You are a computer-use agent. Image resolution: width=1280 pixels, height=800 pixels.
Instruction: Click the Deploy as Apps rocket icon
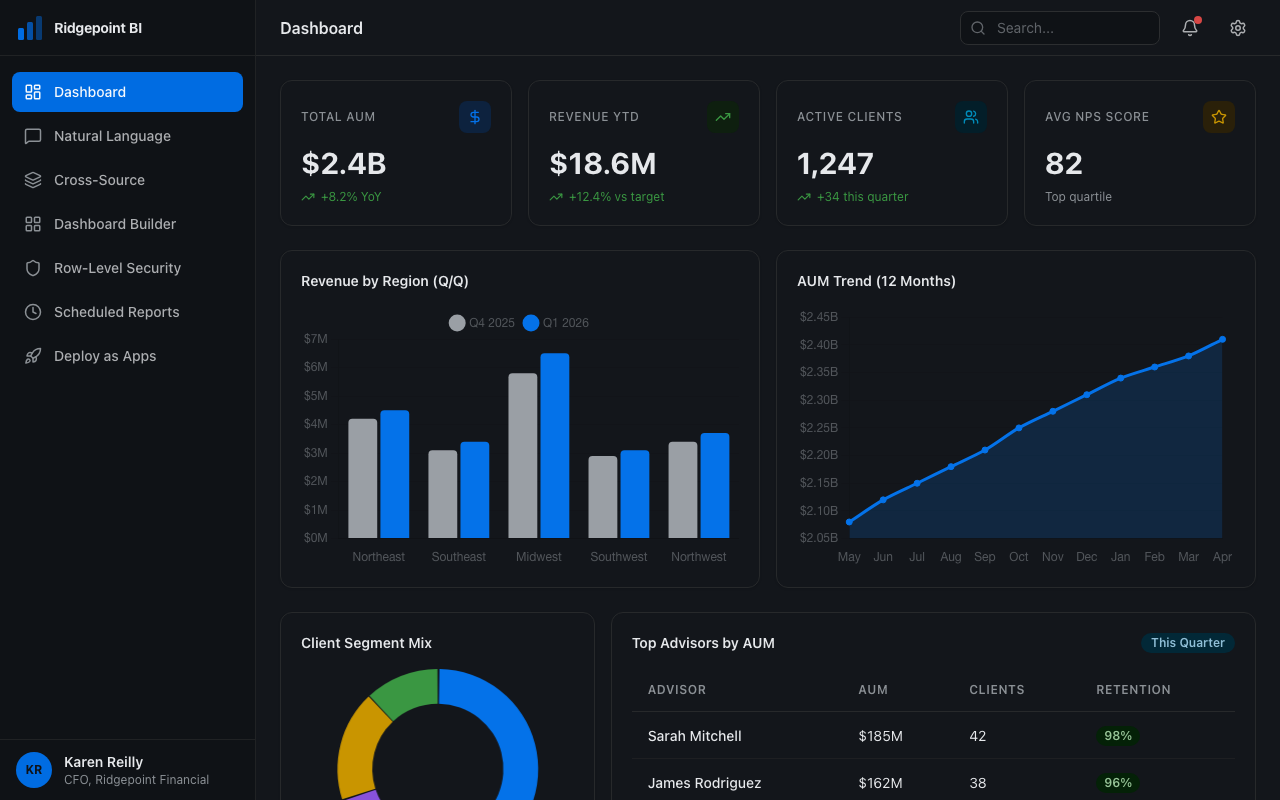coord(32,356)
